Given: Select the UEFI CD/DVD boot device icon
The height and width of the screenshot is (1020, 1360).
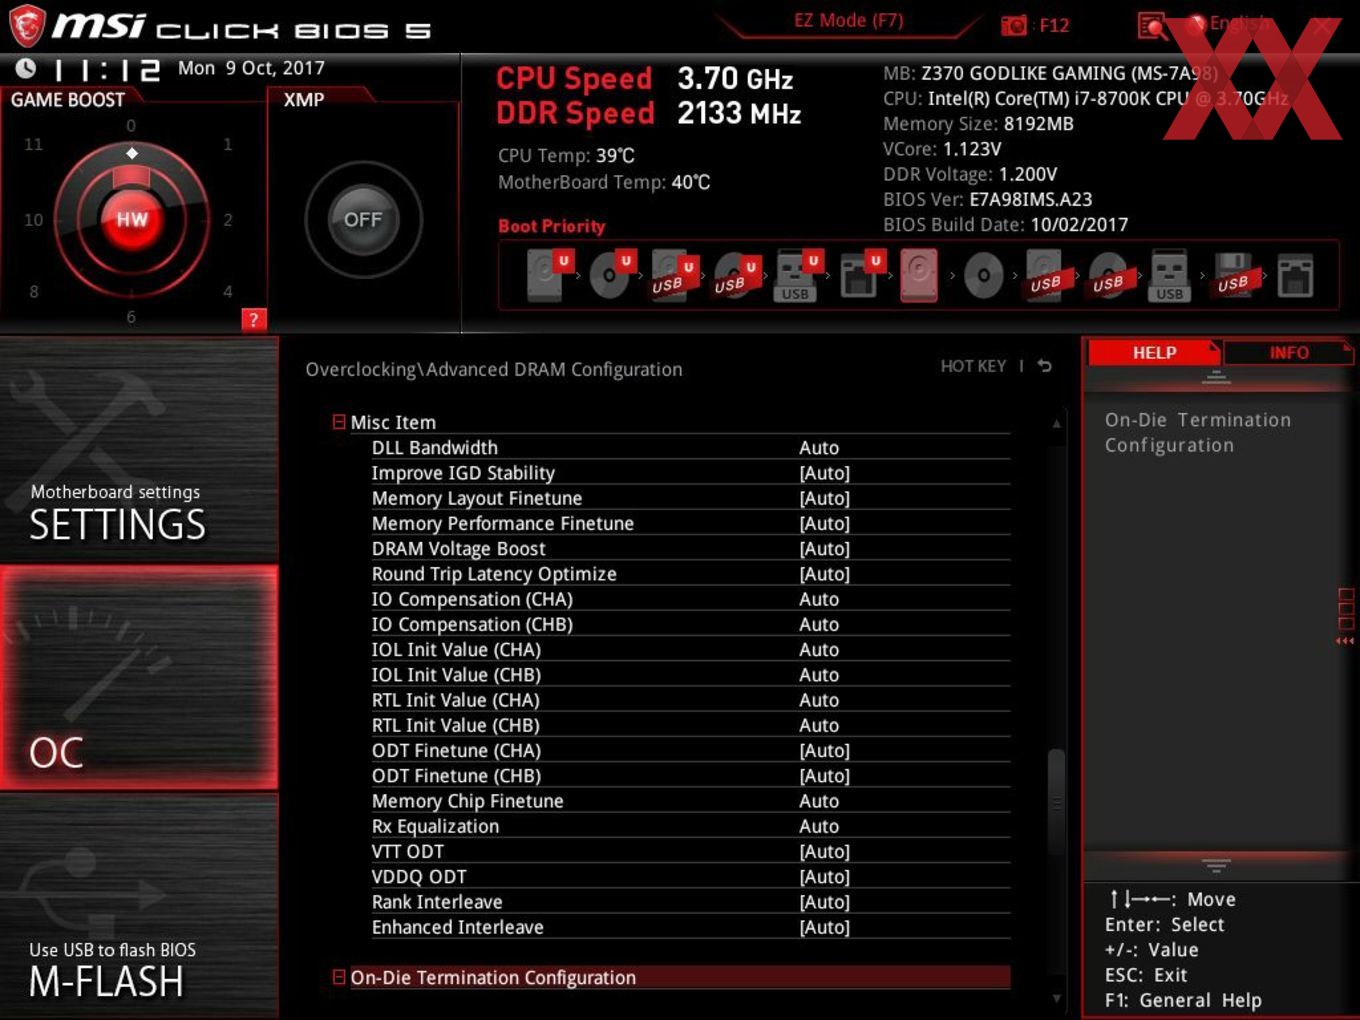Looking at the screenshot, I should coord(611,275).
